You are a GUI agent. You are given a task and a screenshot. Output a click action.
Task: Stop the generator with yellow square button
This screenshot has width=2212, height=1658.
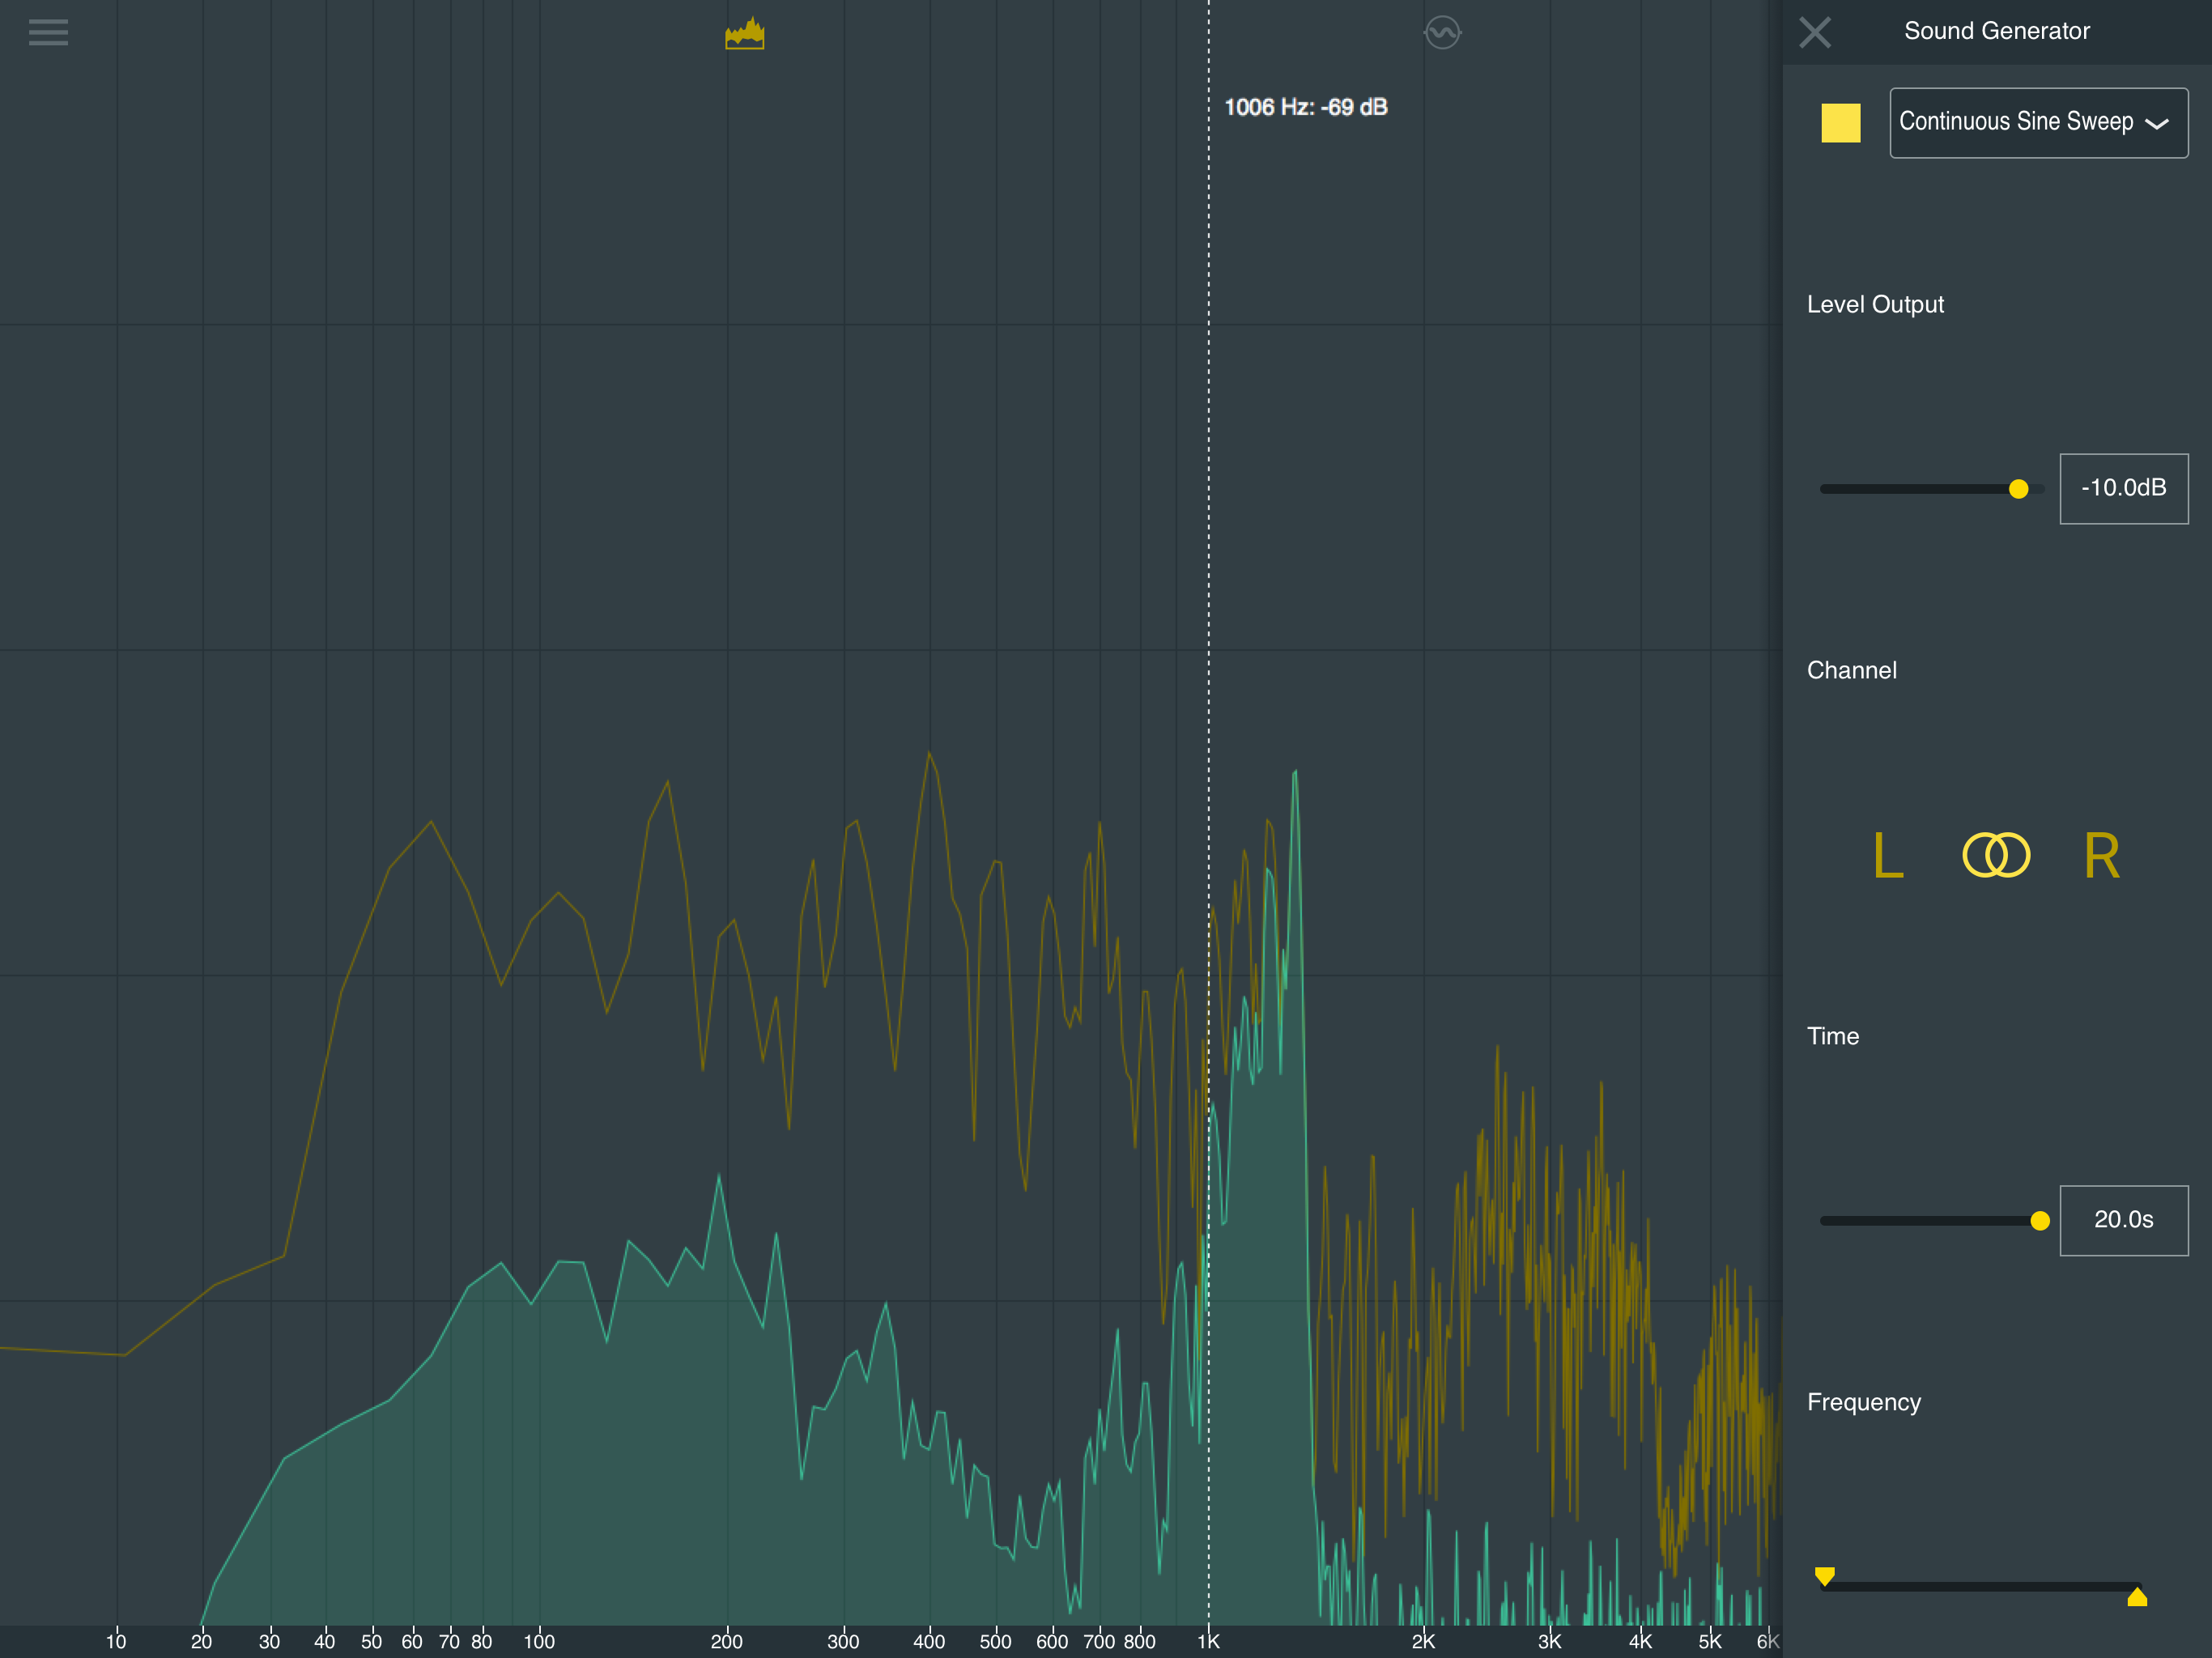pos(1841,123)
